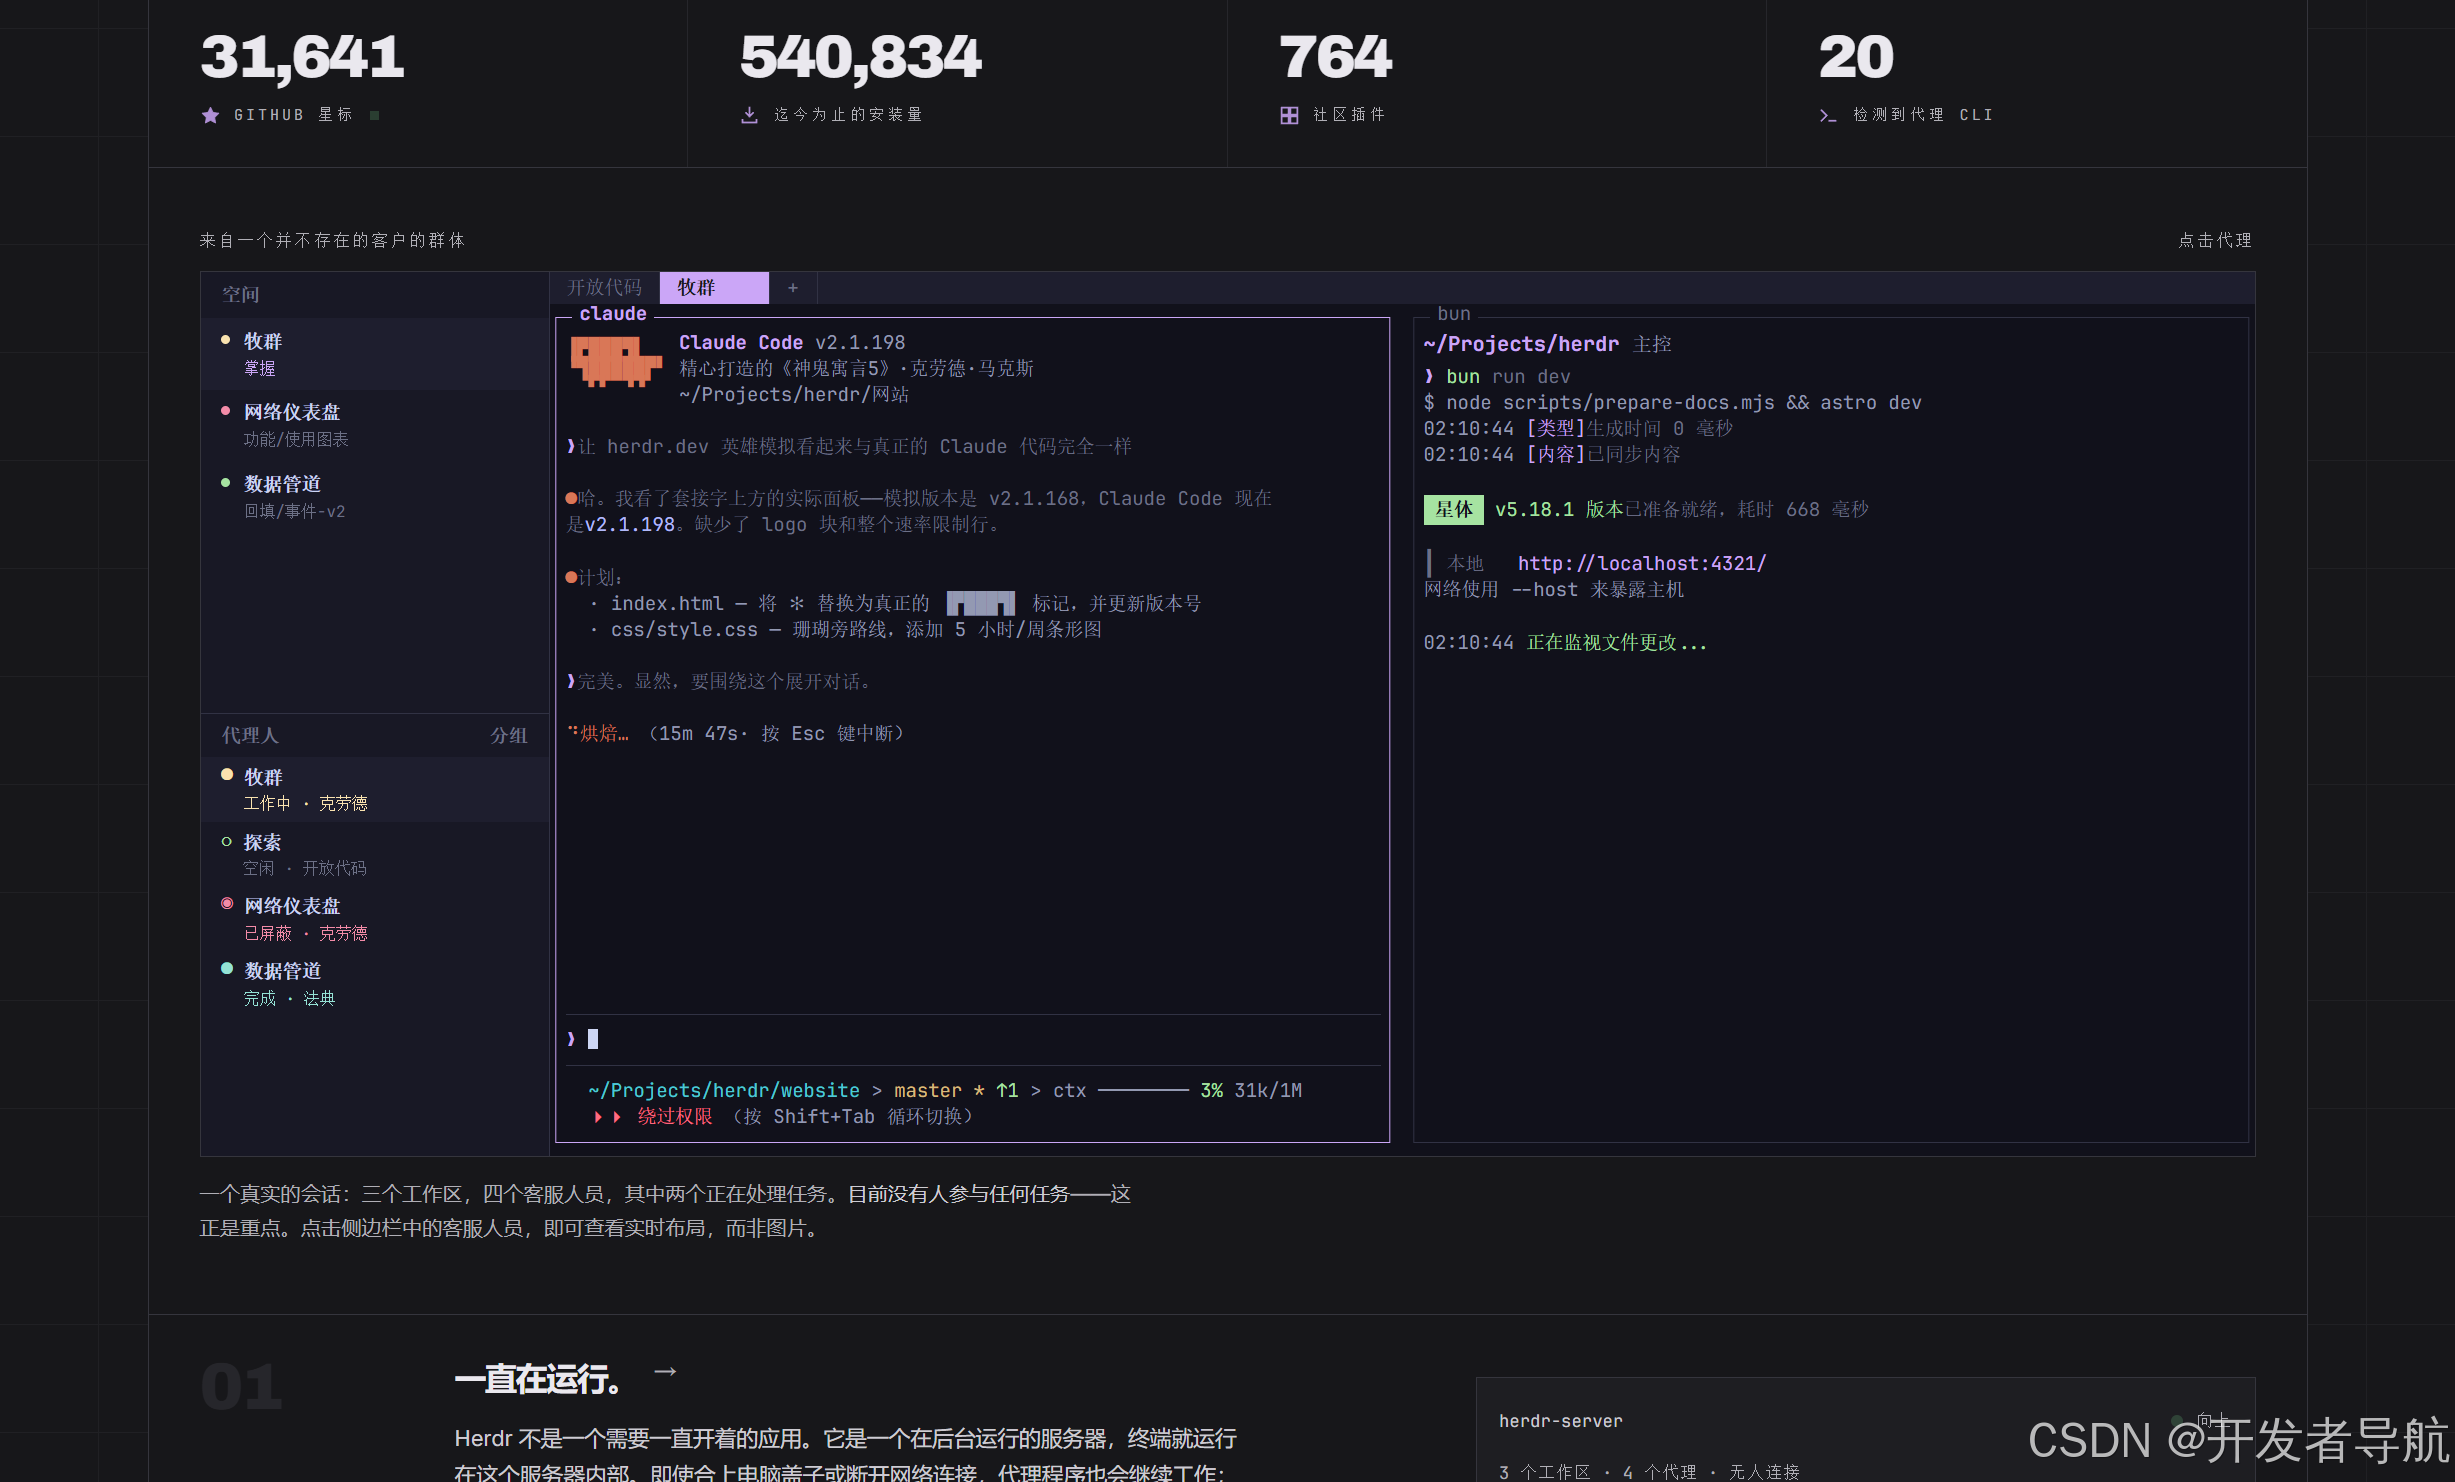Switch to the 开放代码 tab
This screenshot has width=2455, height=1482.
pyautogui.click(x=605, y=288)
